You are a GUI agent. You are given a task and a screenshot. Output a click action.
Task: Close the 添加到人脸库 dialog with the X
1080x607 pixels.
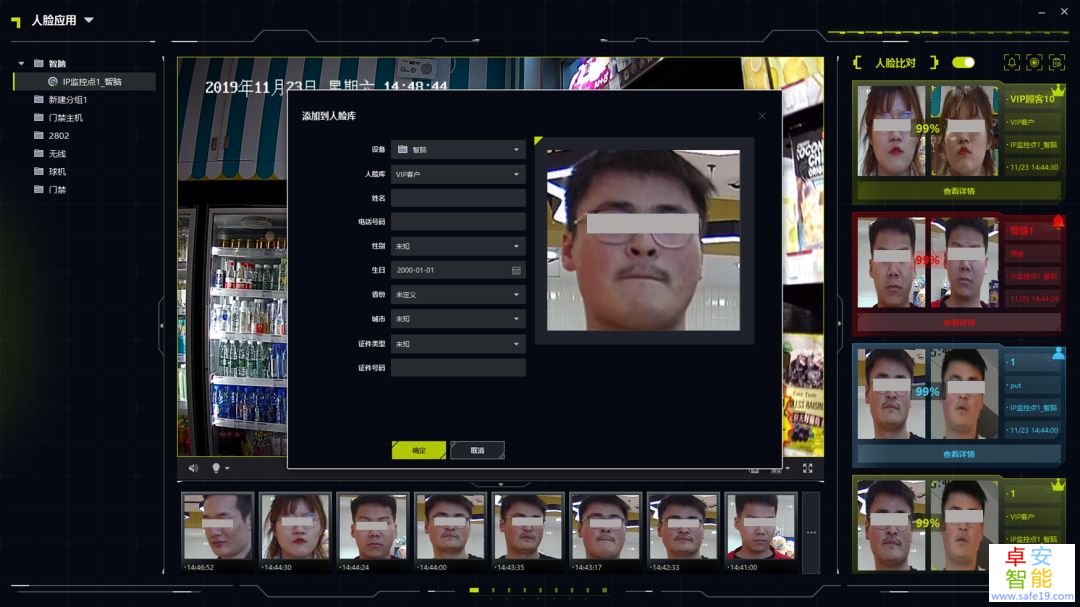762,116
